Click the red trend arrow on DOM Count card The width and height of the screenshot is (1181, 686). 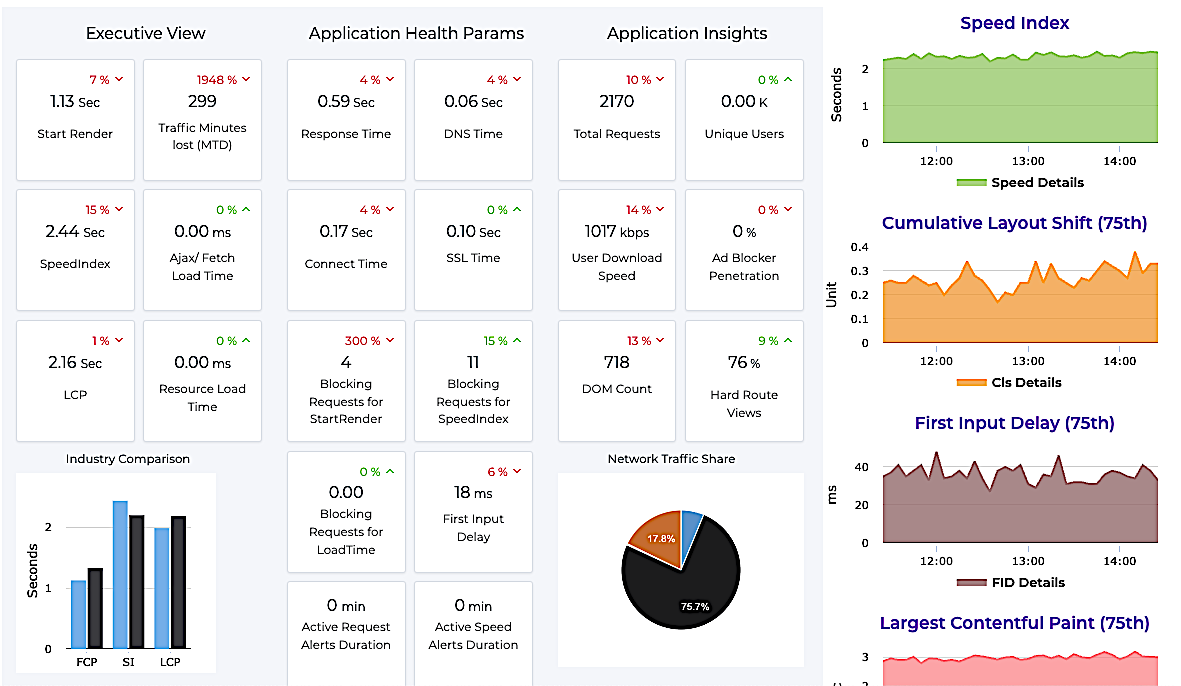pyautogui.click(x=661, y=341)
